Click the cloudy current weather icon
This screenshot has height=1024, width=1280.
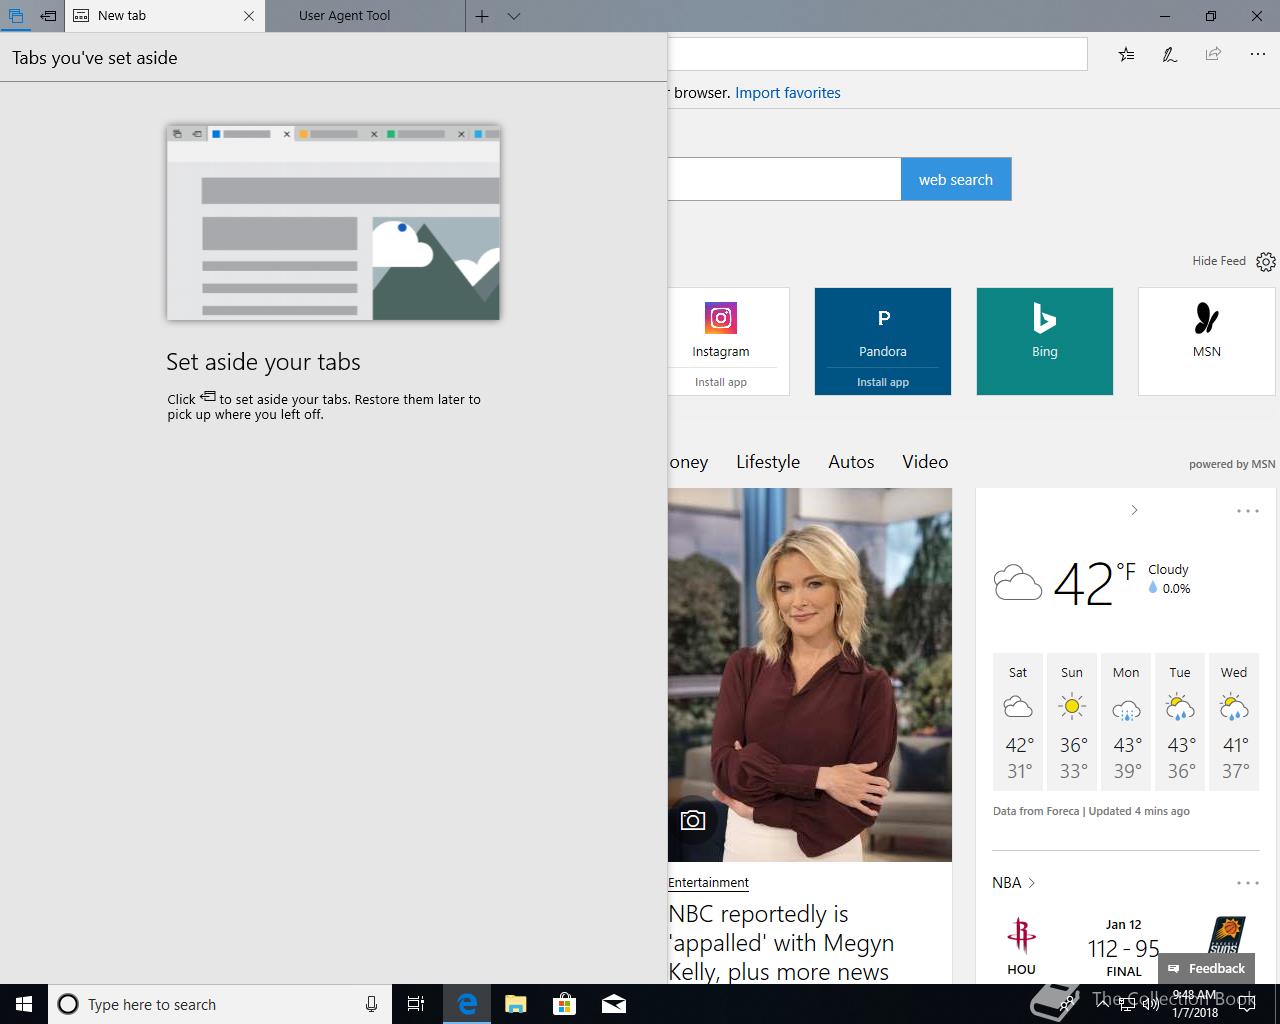tap(1018, 582)
